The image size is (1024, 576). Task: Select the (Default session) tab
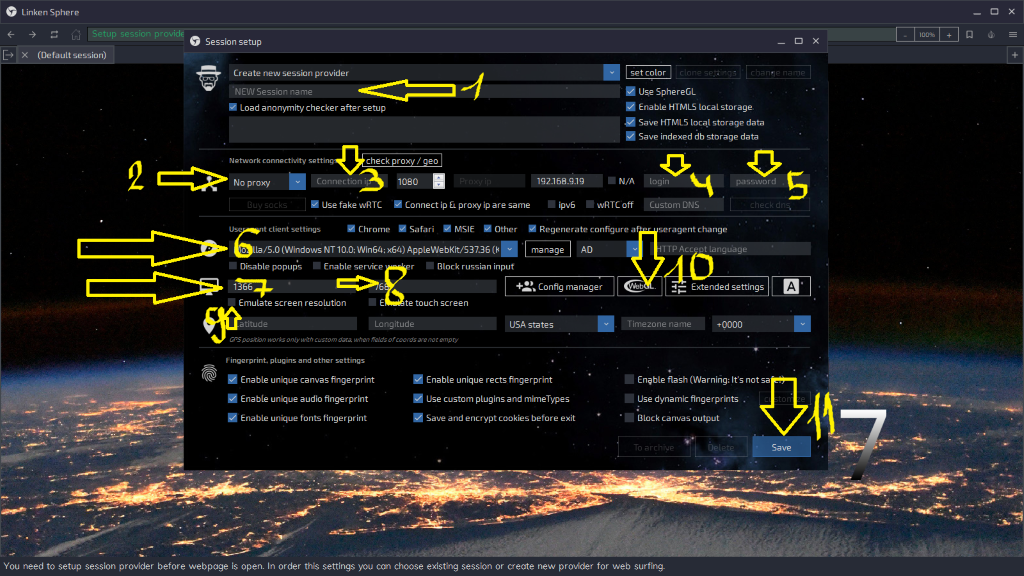tap(71, 55)
